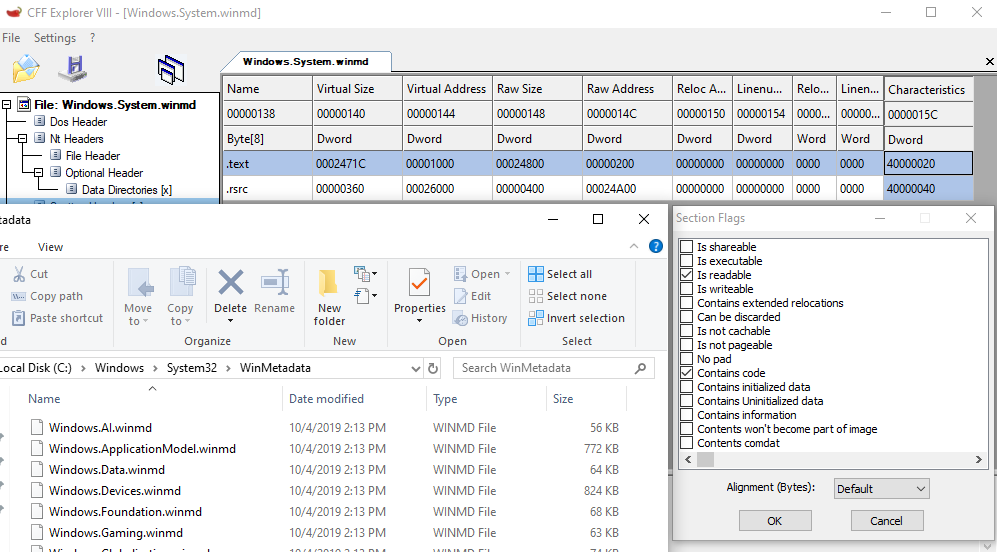Click the Section Flags horizontal scrollbar left arrow

pos(688,459)
